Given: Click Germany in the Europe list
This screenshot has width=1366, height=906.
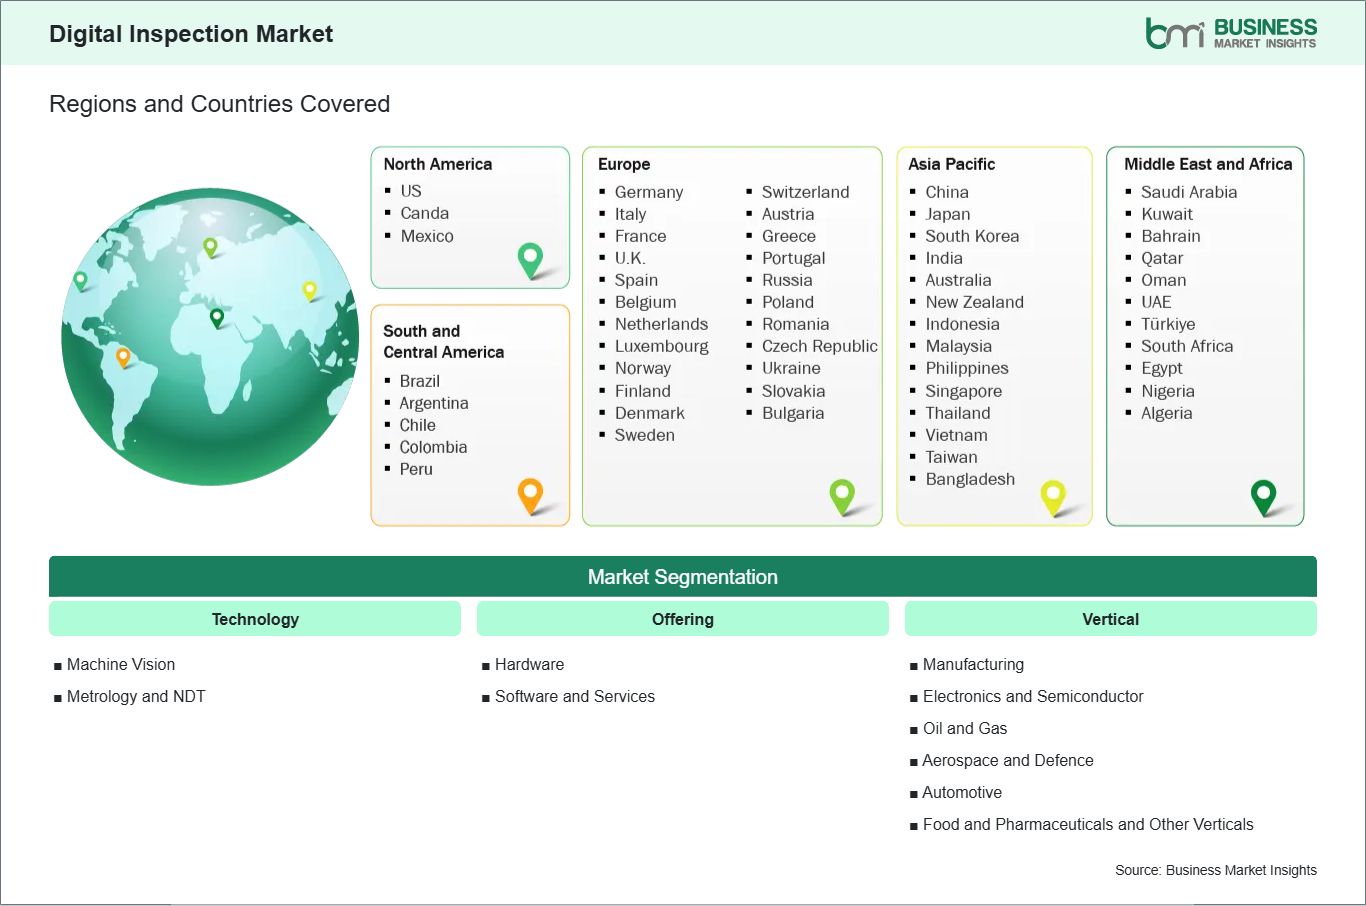Looking at the screenshot, I should click(x=649, y=192).
